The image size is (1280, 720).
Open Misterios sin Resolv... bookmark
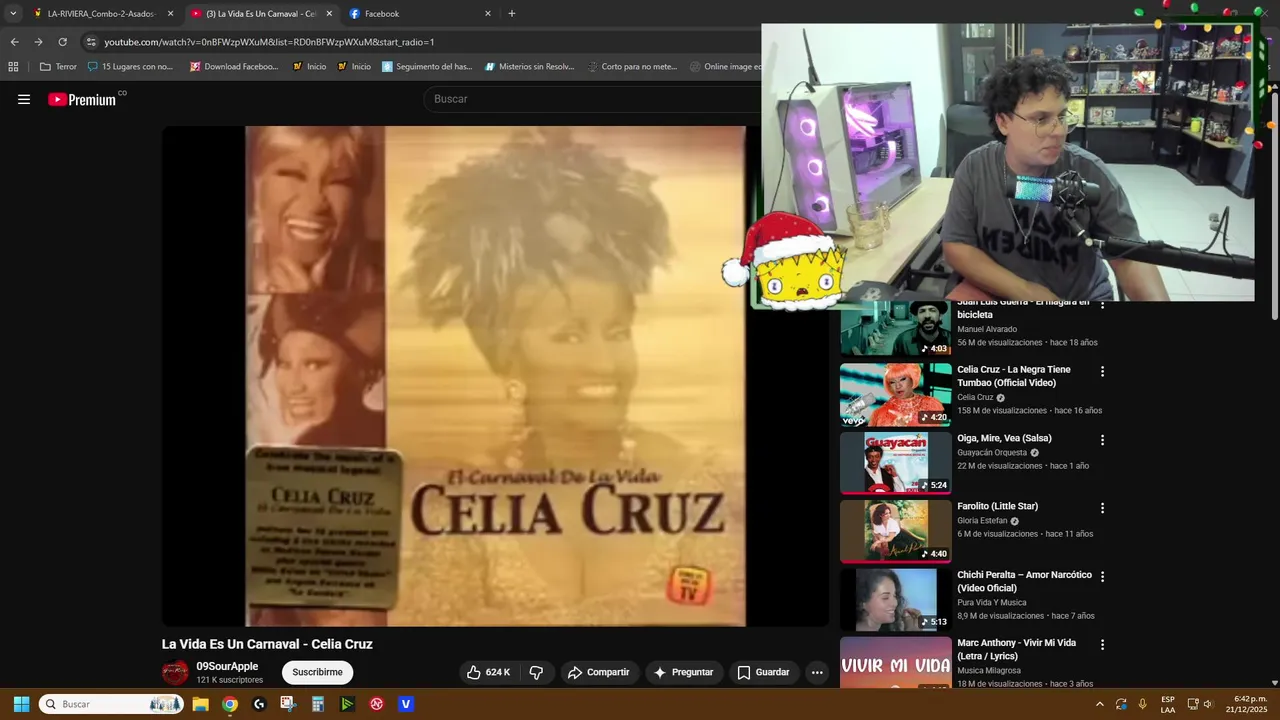(x=530, y=67)
